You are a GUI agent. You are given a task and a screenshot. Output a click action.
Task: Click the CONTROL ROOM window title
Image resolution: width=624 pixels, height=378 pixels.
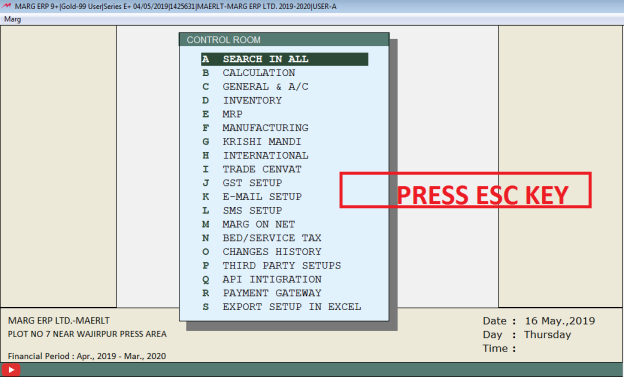223,40
